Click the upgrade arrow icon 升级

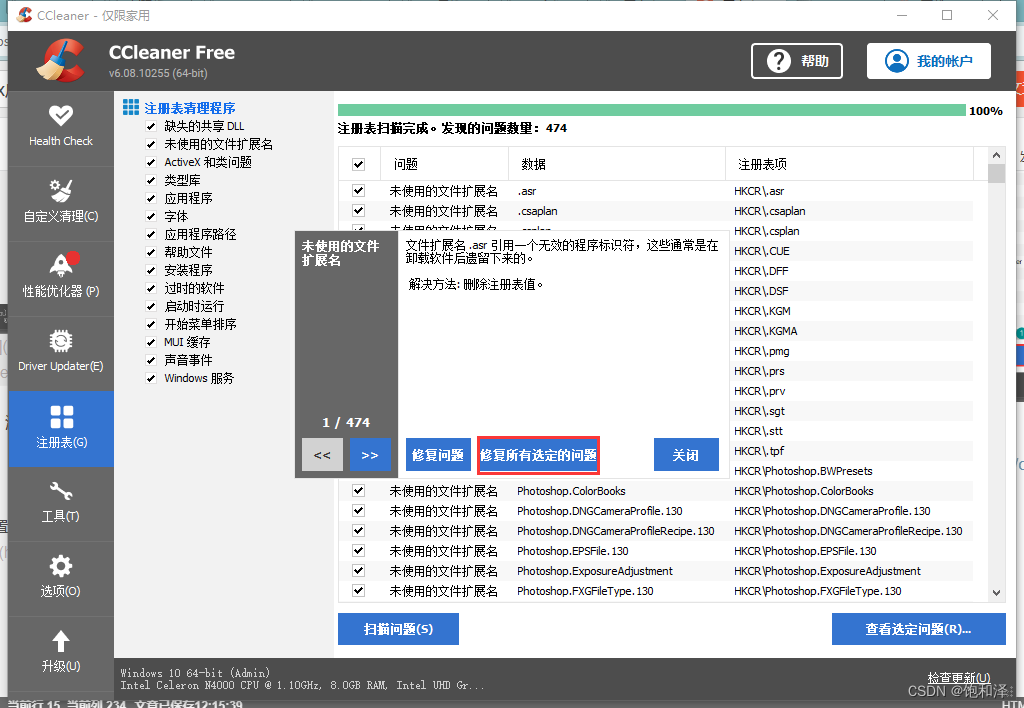point(61,641)
